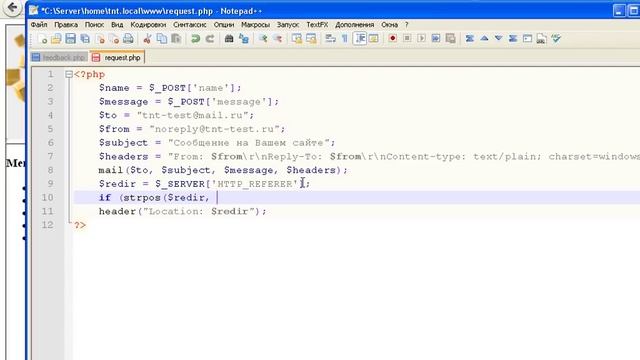Toggle word wrap in the toolbar
The height and width of the screenshot is (360, 640).
click(330, 39)
